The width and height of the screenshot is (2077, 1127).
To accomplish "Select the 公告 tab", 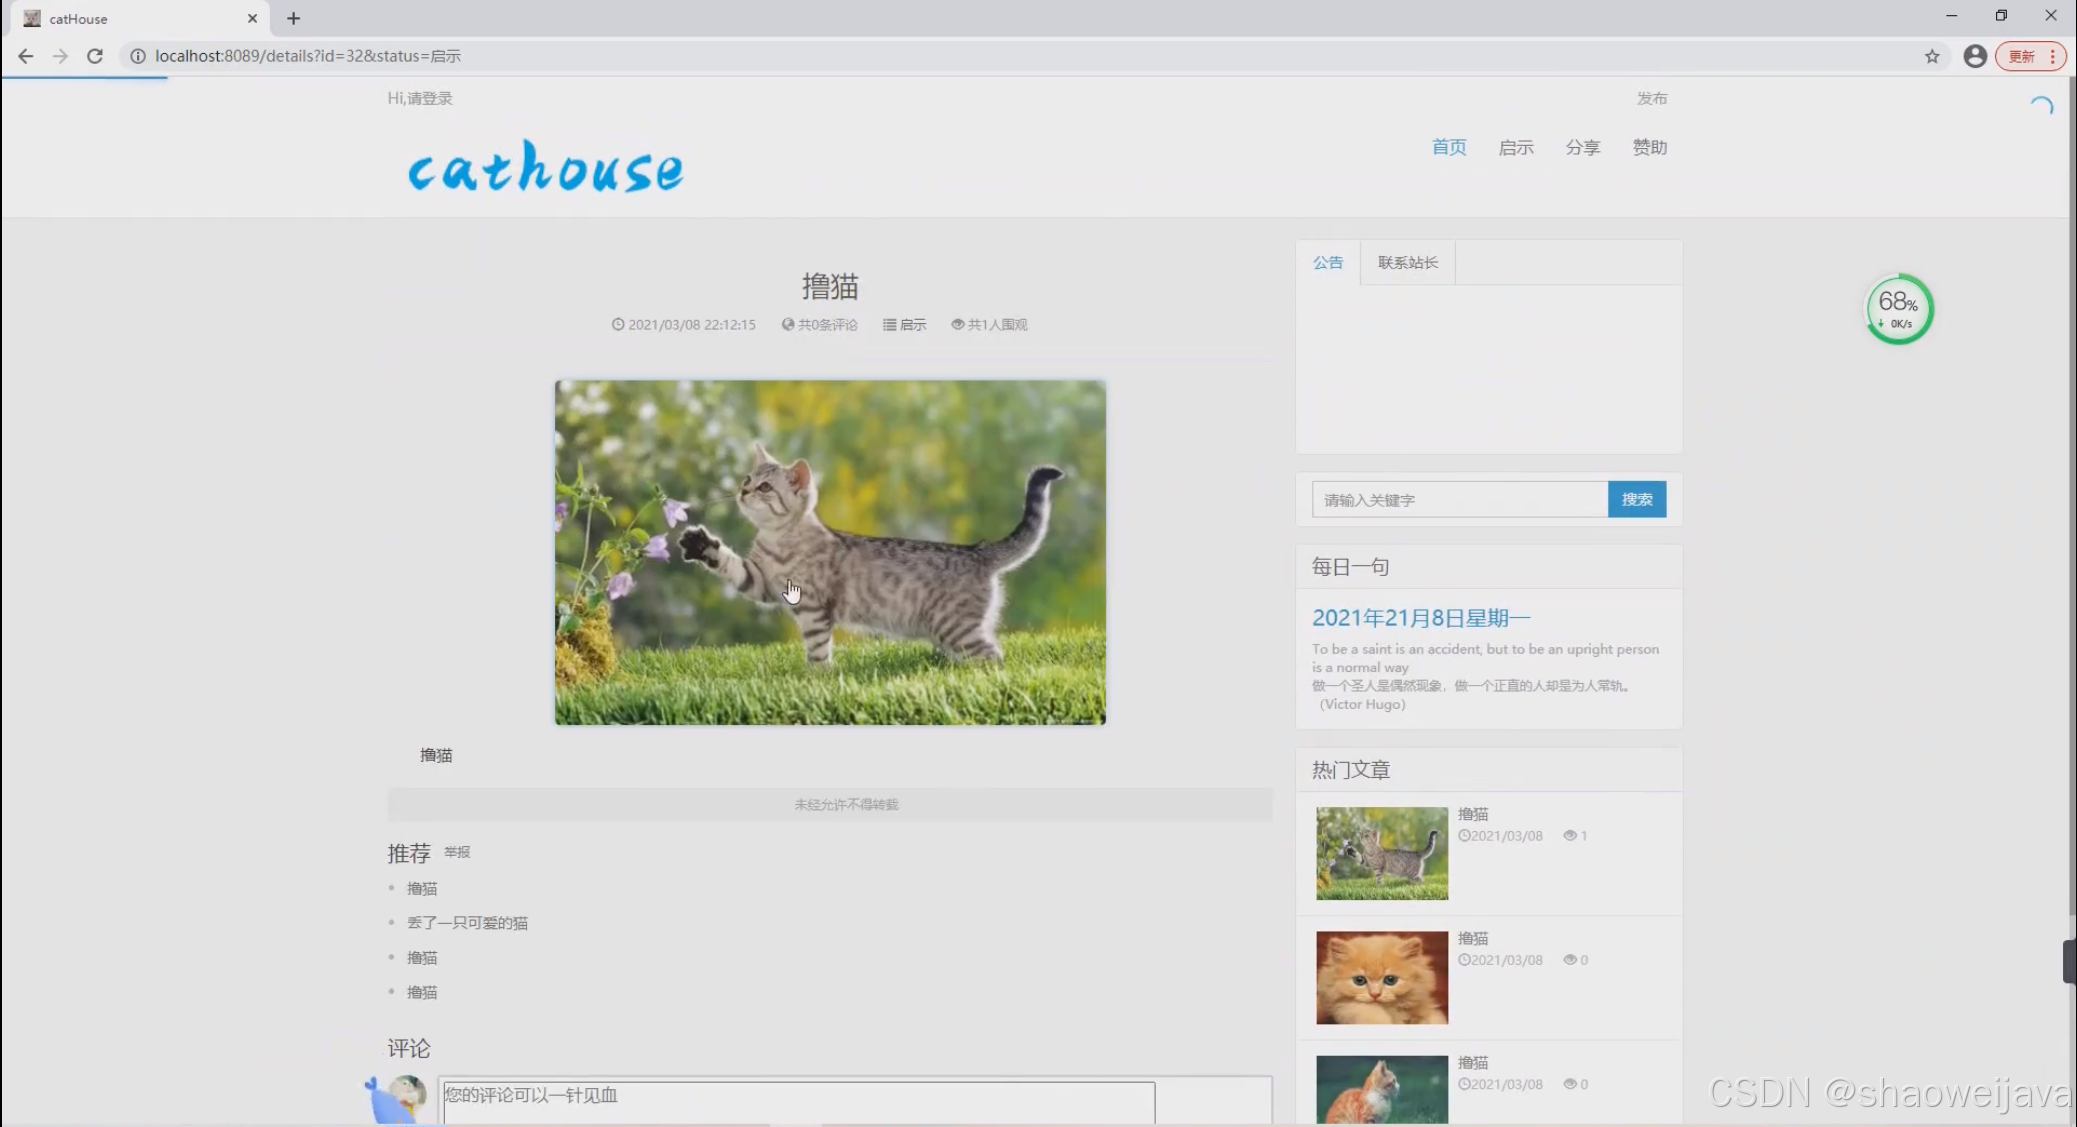I will click(x=1328, y=262).
